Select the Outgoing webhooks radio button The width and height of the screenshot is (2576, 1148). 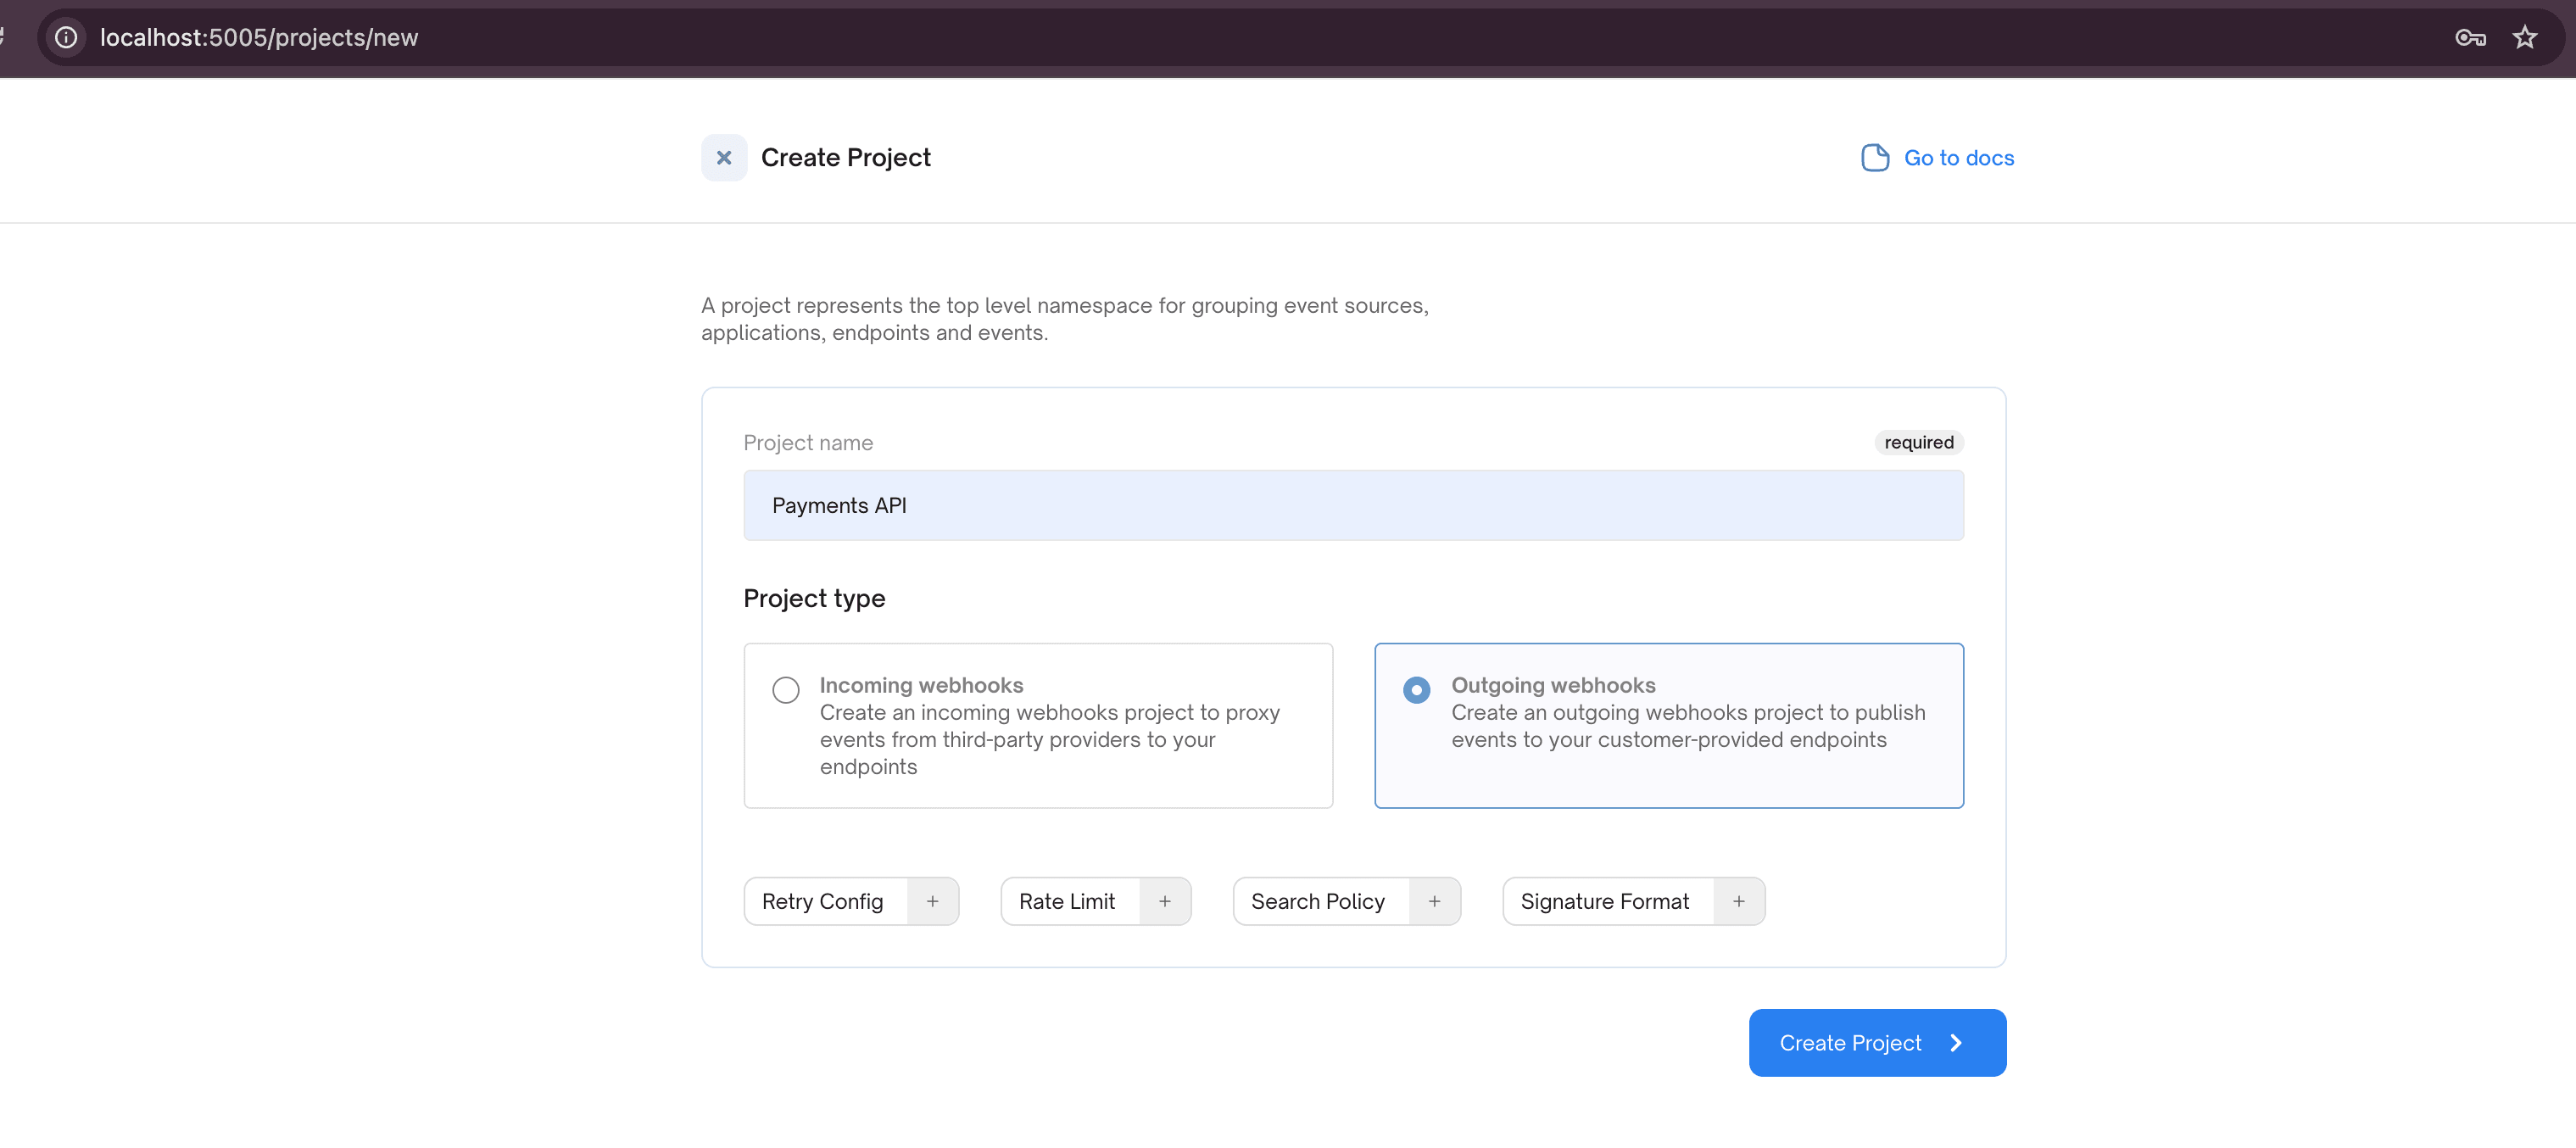click(1416, 690)
